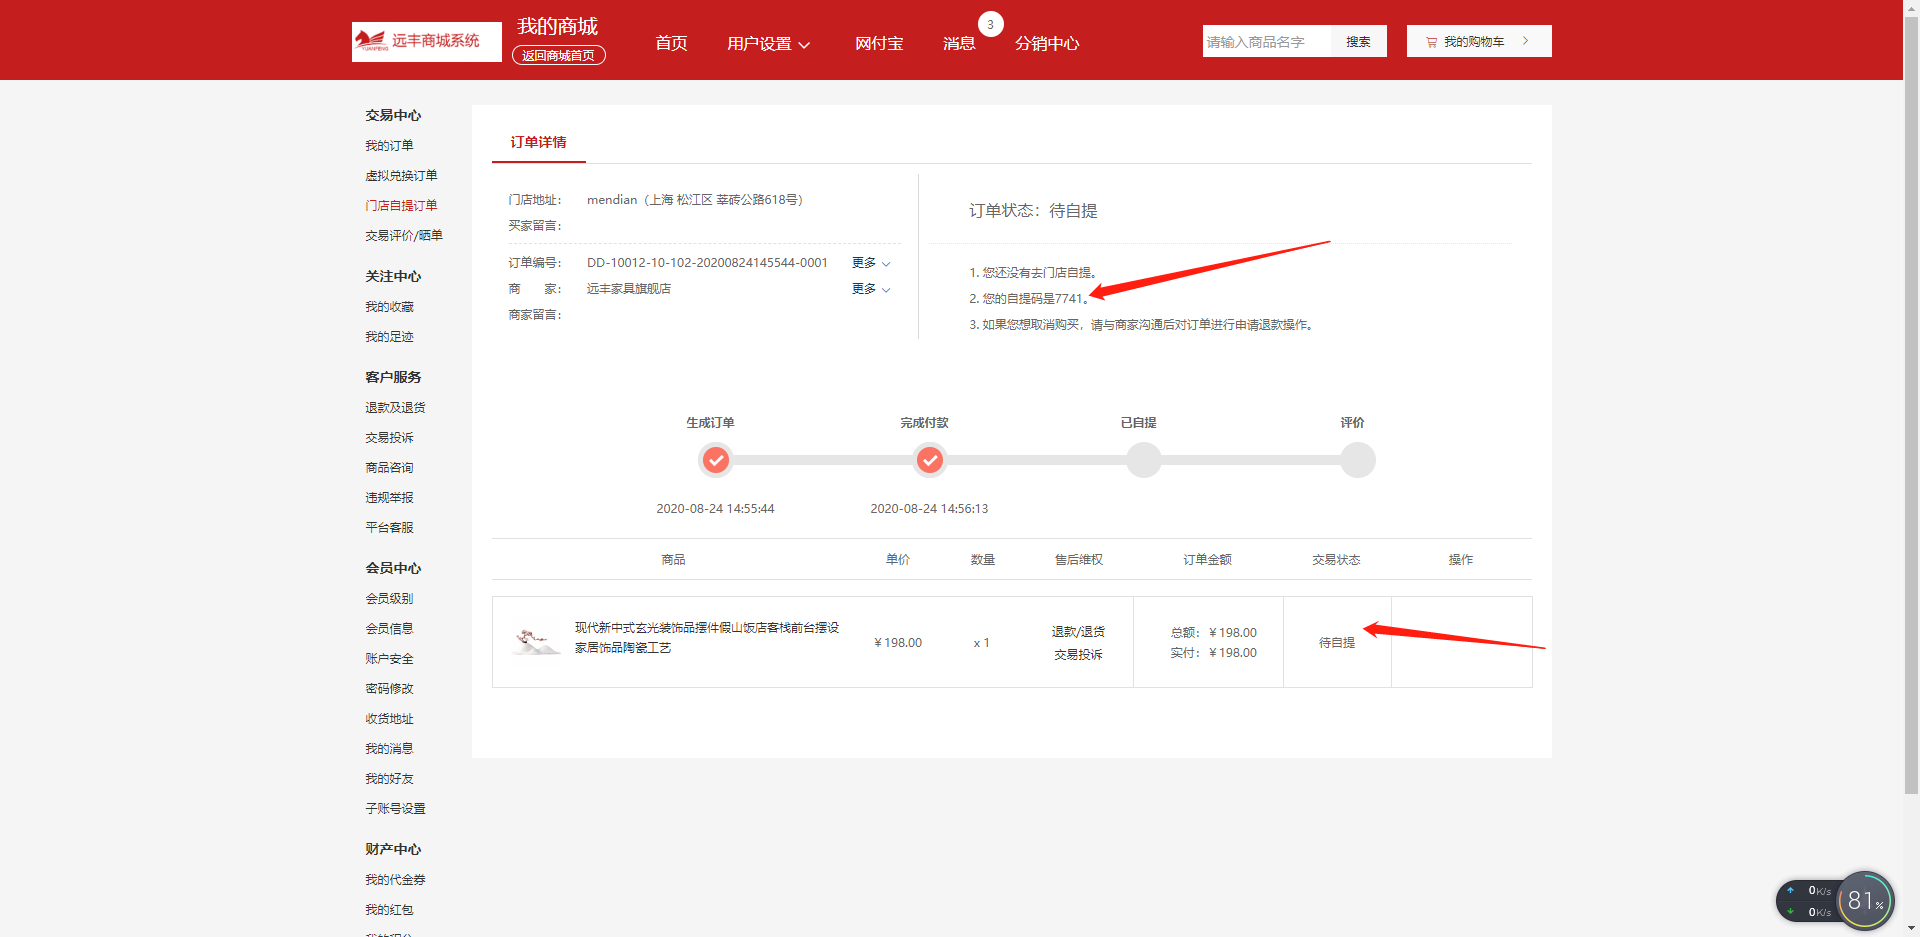Open 账户安全 in sidebar
This screenshot has height=937, width=1920.
click(389, 659)
